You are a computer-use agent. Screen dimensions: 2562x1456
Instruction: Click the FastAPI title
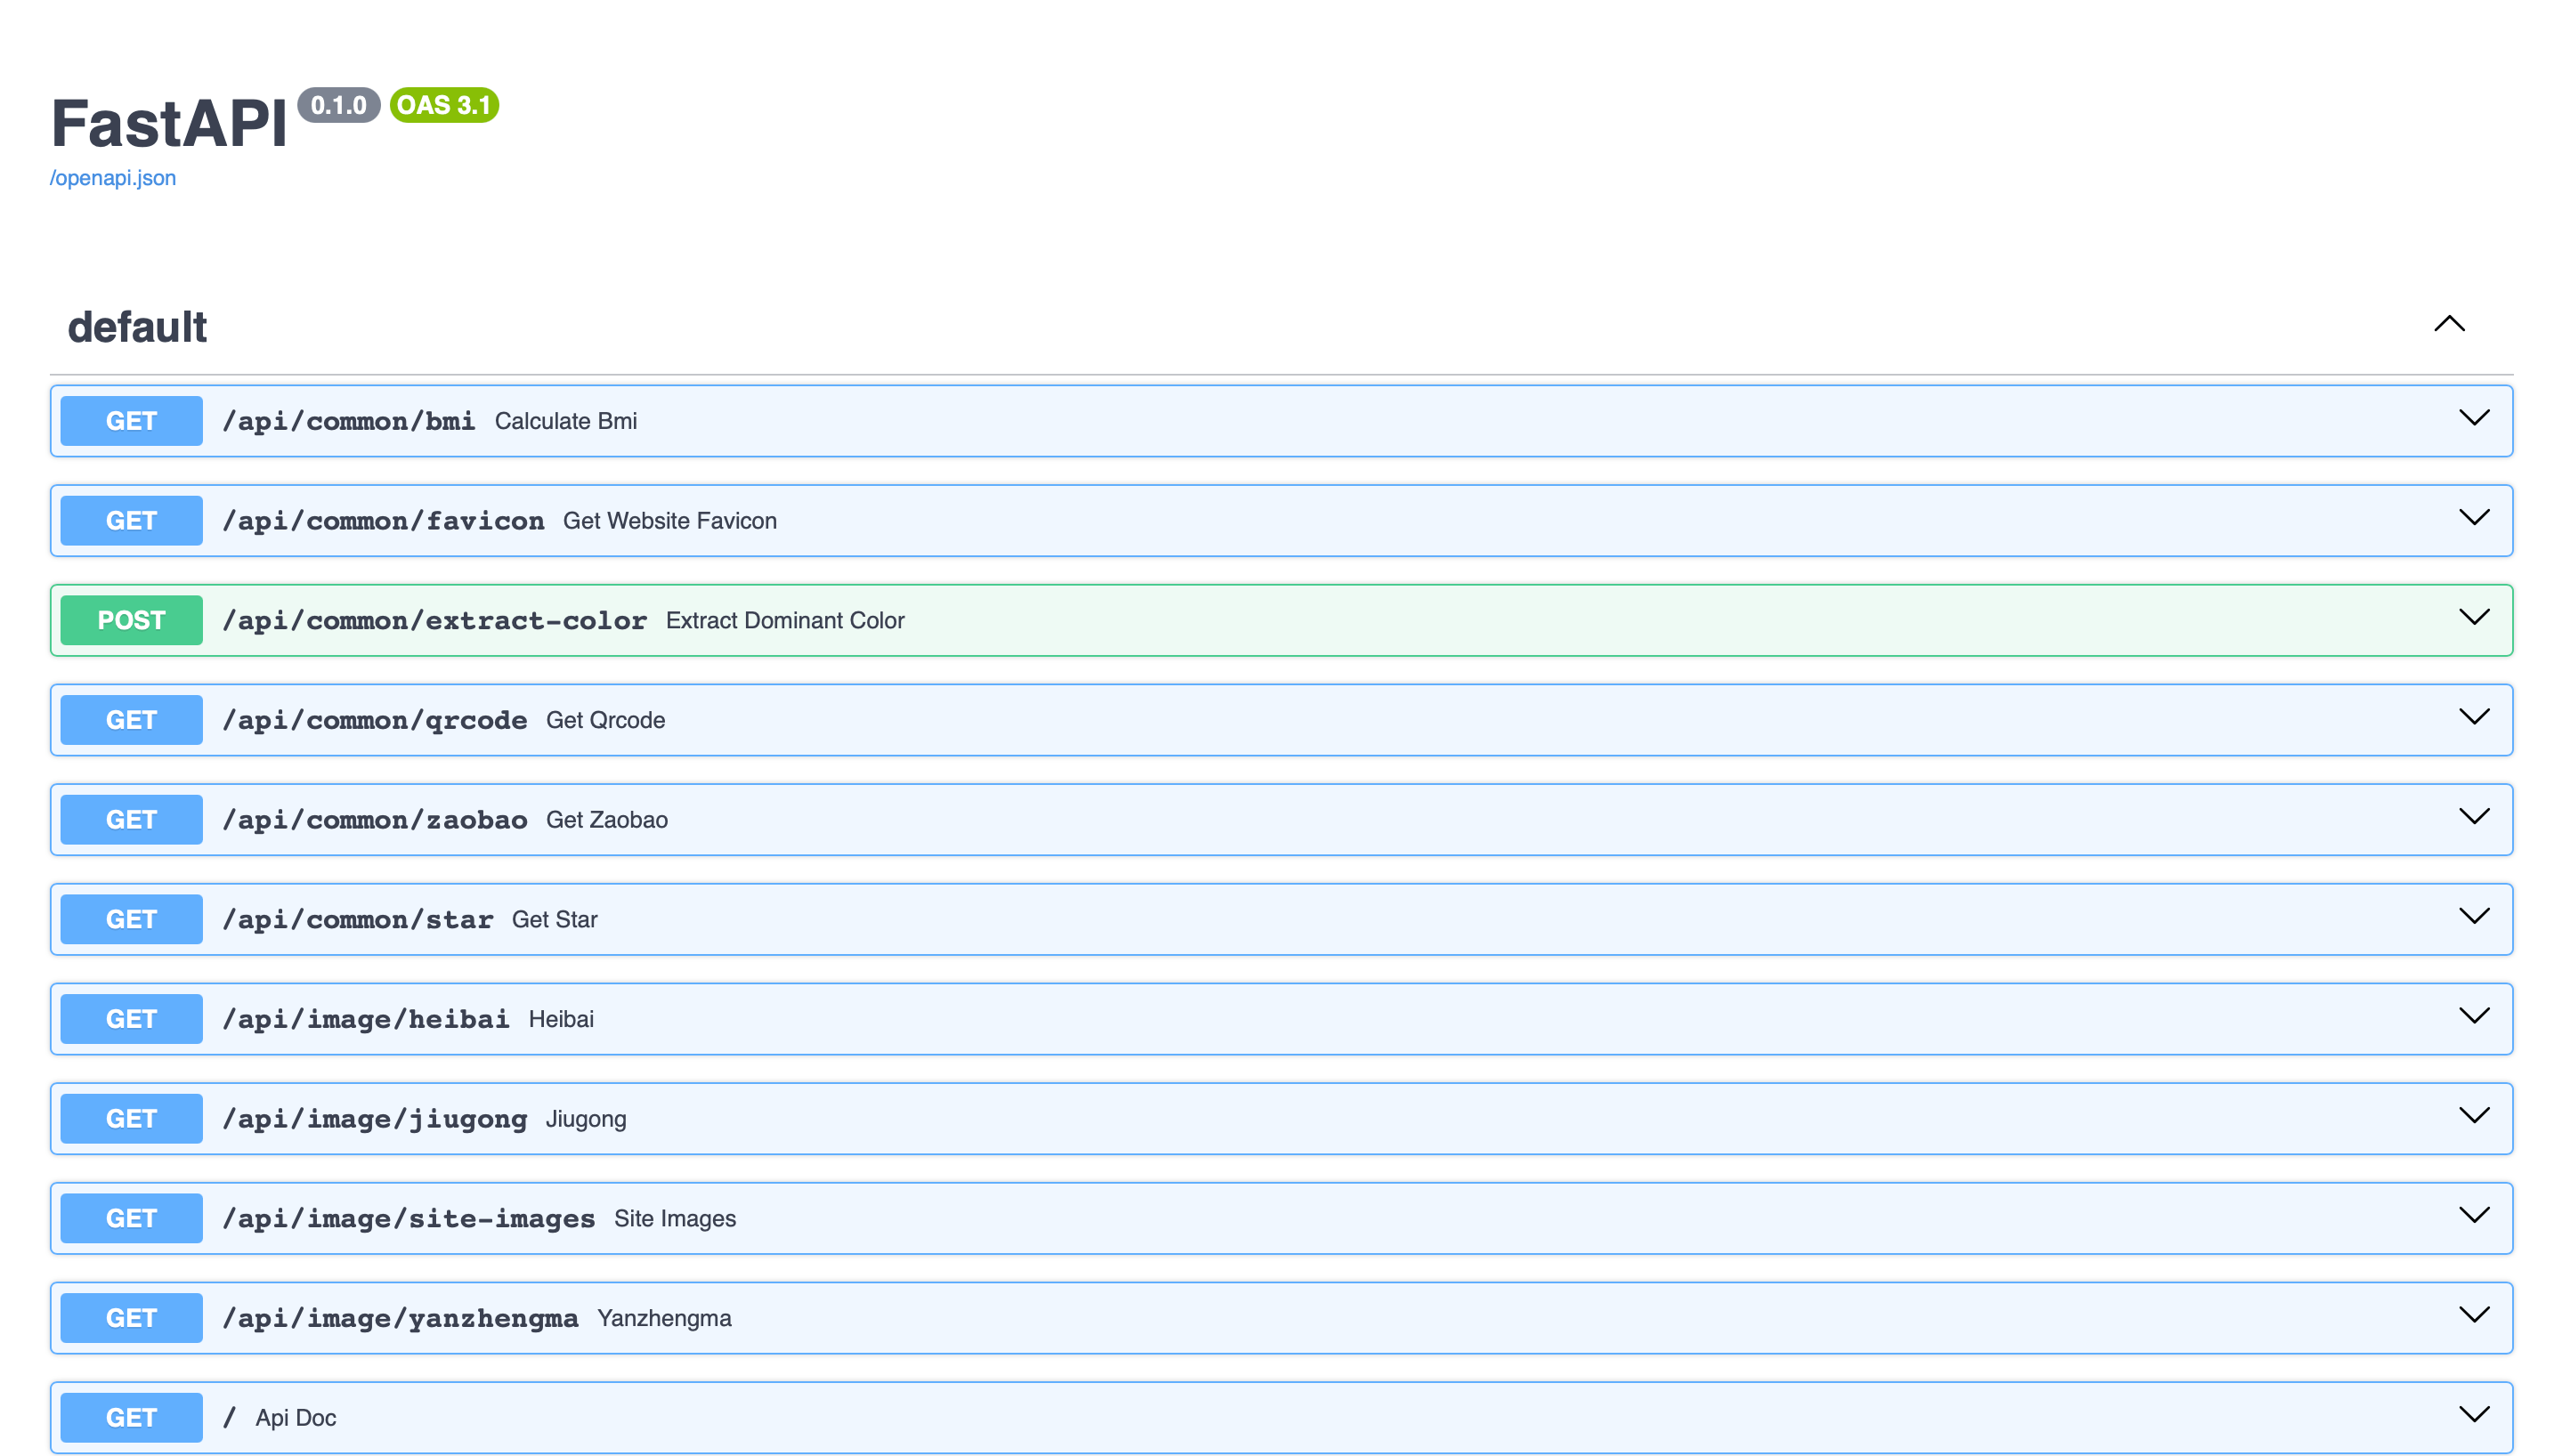pos(169,124)
